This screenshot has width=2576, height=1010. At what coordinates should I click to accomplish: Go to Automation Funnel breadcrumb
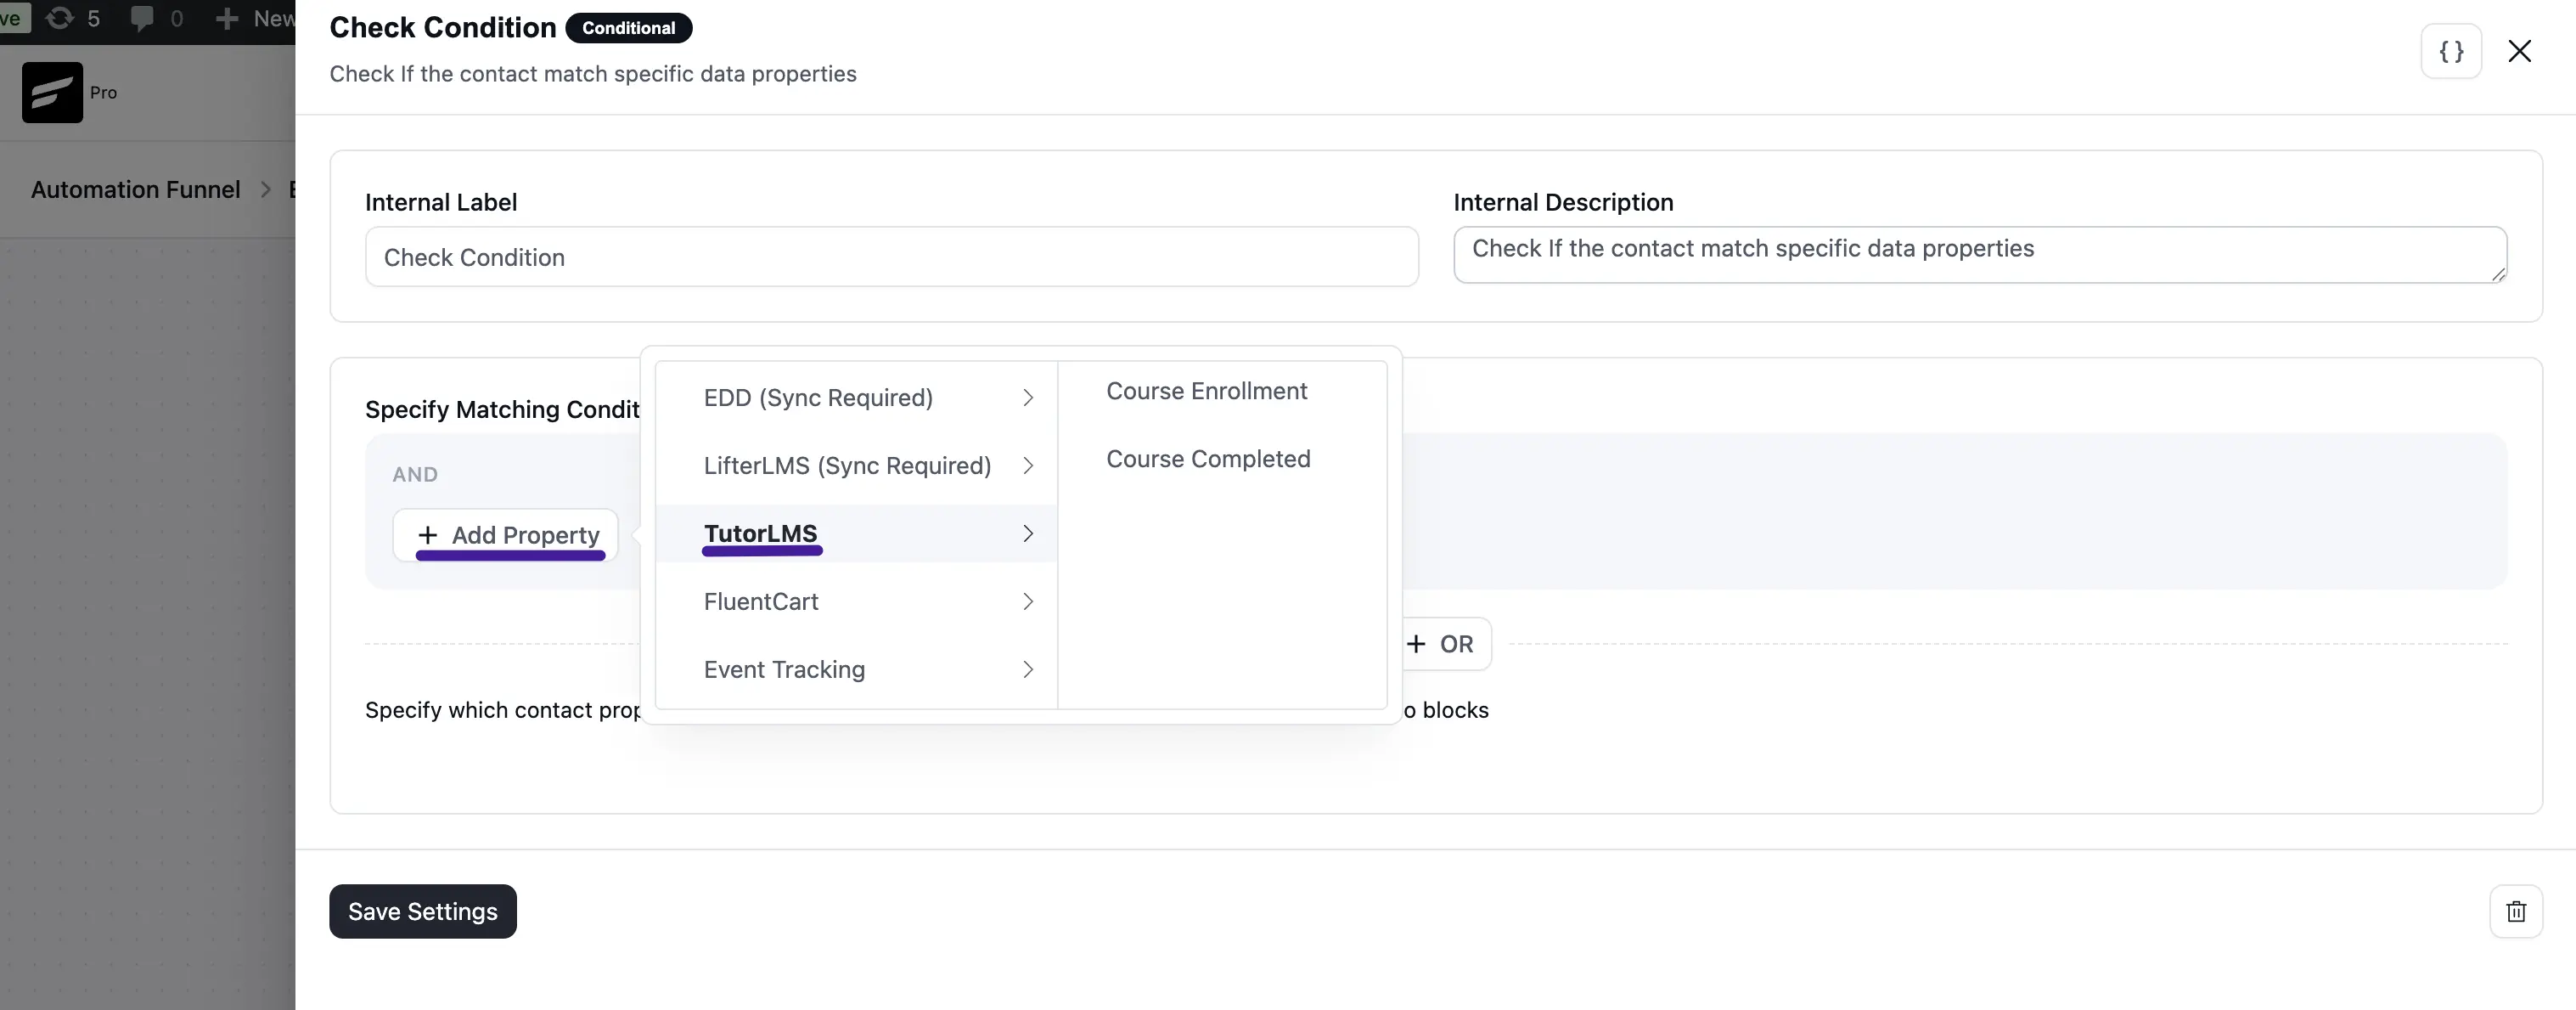coord(135,190)
